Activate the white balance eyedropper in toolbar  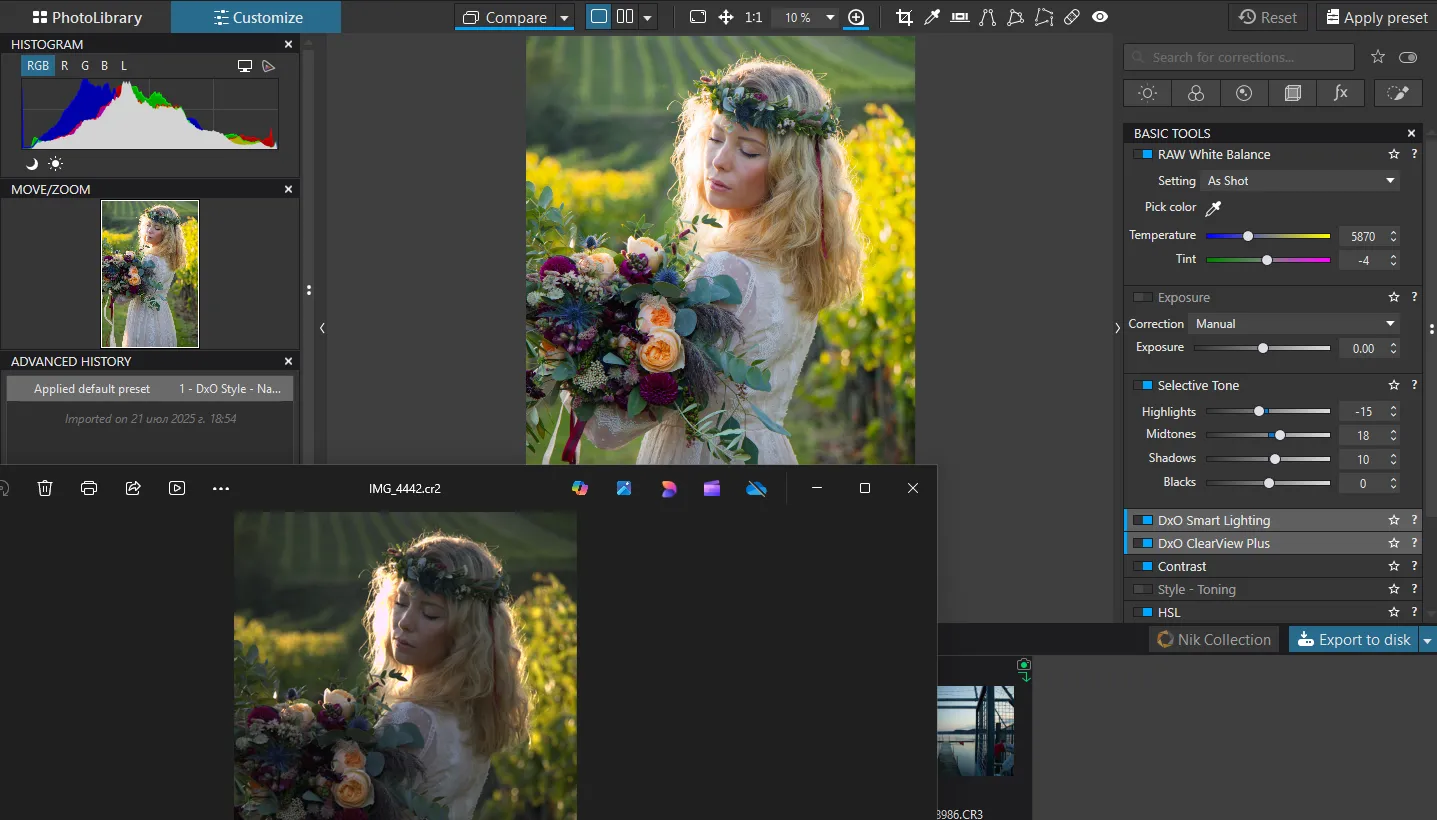click(x=932, y=17)
